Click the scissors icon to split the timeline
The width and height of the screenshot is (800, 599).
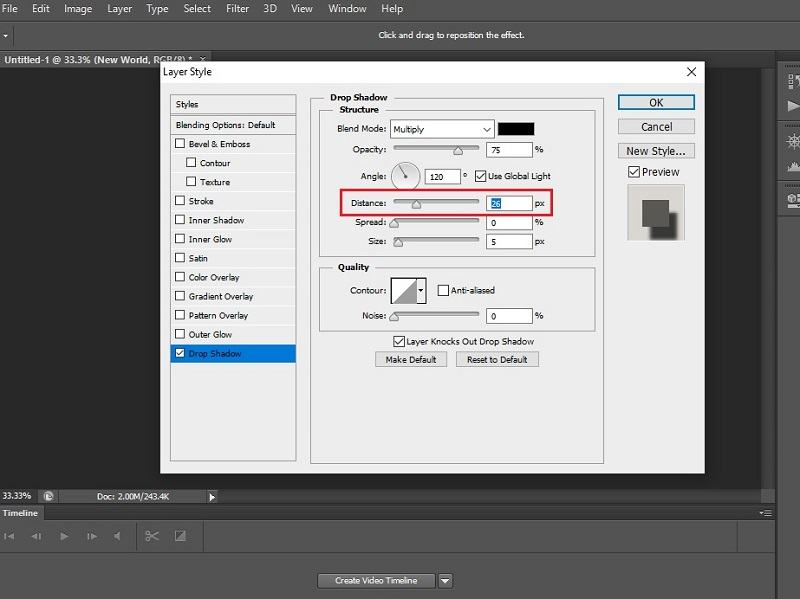click(152, 536)
